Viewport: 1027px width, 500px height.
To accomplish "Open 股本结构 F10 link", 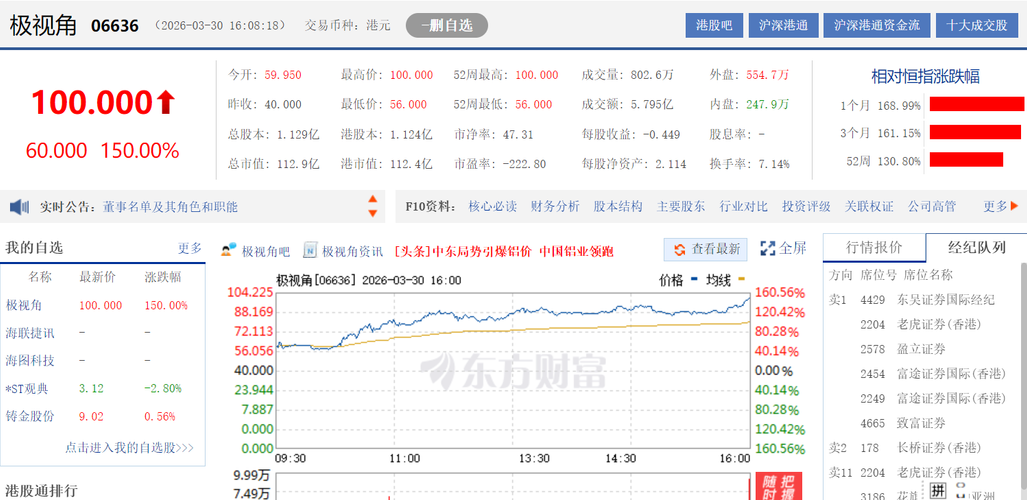I will coord(618,207).
